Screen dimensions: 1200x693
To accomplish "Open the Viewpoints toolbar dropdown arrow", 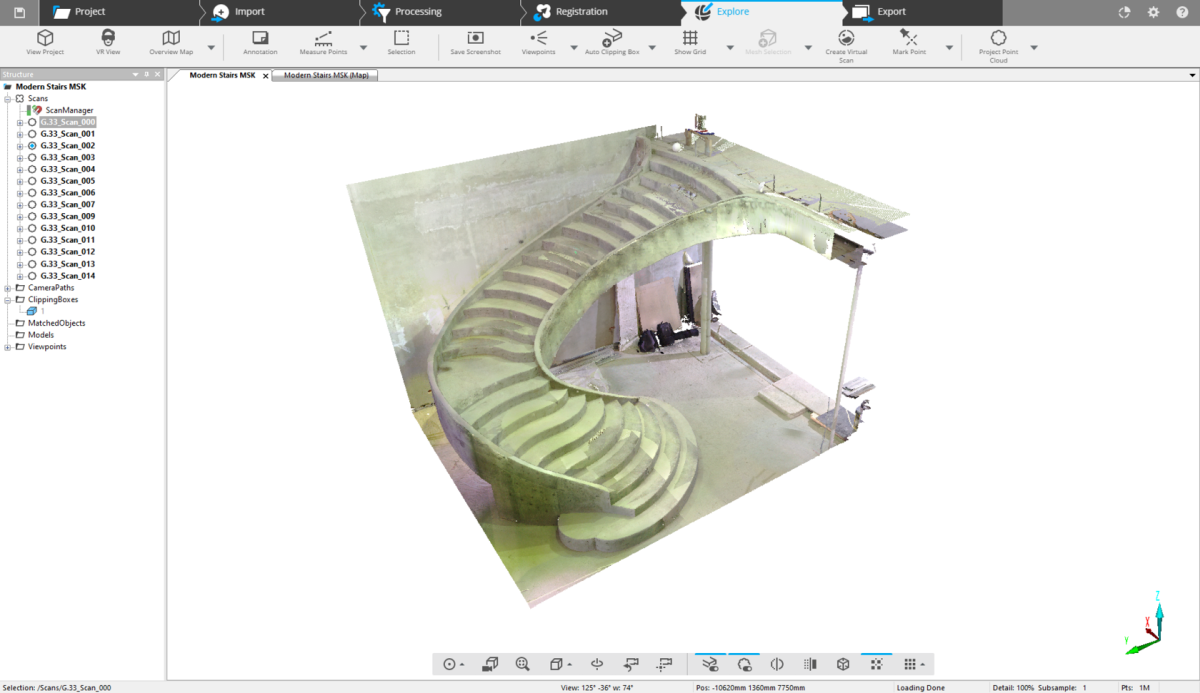I will (x=574, y=47).
